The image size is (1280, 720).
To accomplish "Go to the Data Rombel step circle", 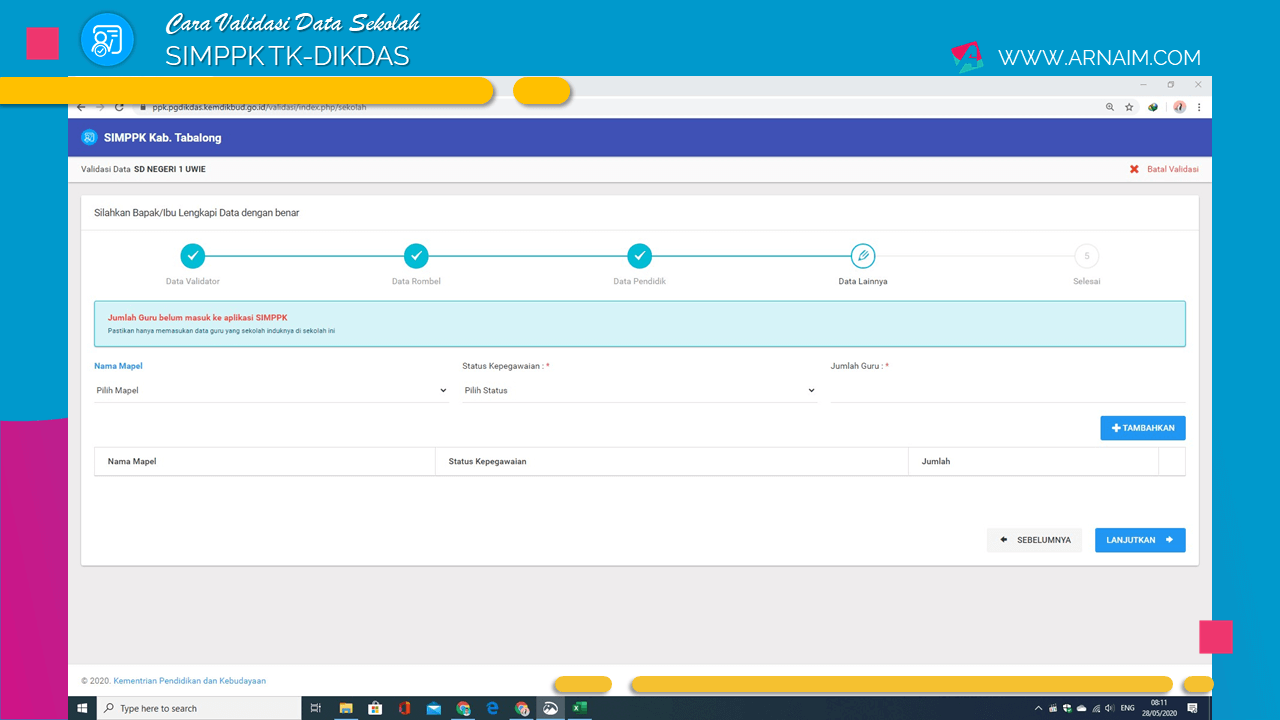I will pyautogui.click(x=416, y=256).
